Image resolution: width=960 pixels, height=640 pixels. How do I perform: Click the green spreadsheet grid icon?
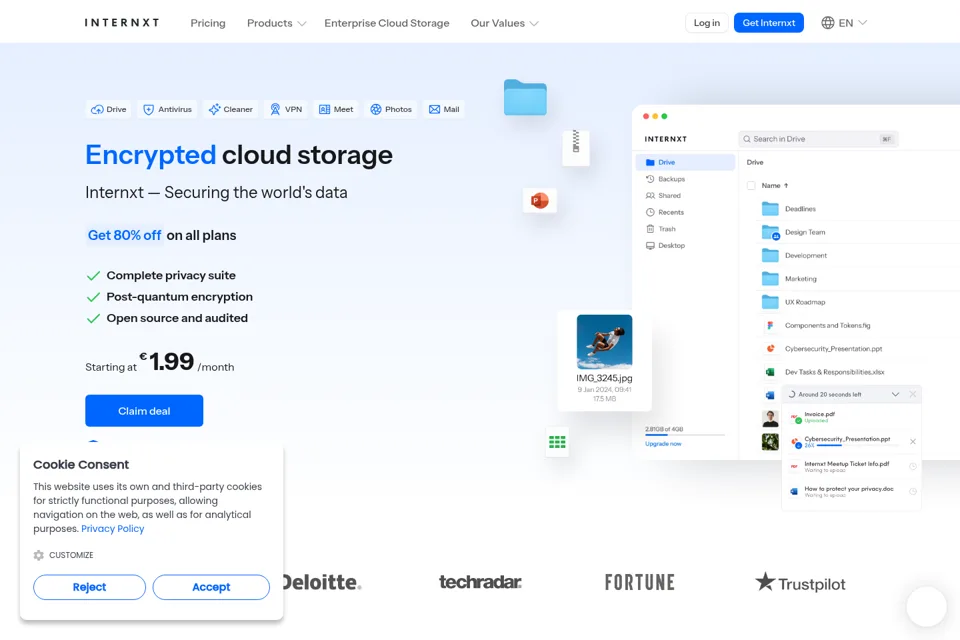click(557, 442)
